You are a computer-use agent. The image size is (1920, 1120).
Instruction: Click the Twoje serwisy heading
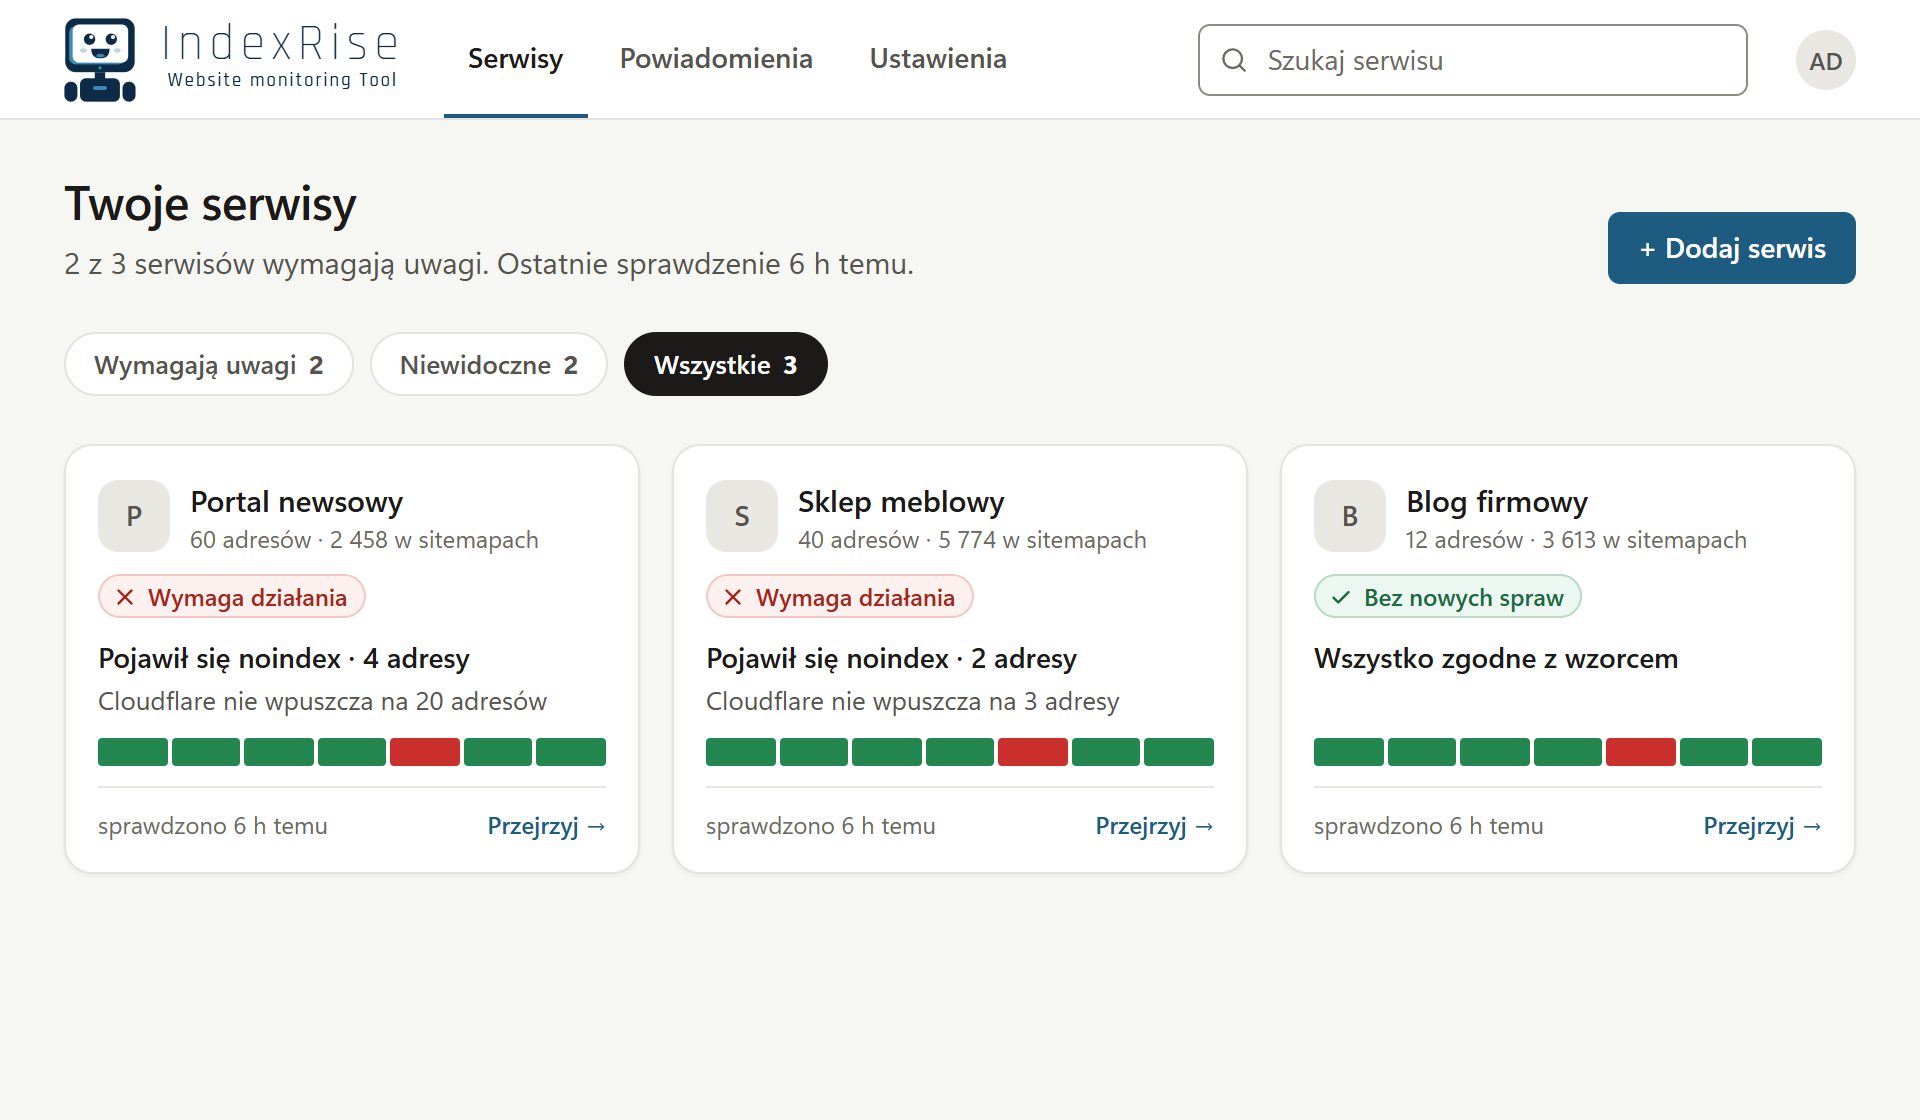210,205
